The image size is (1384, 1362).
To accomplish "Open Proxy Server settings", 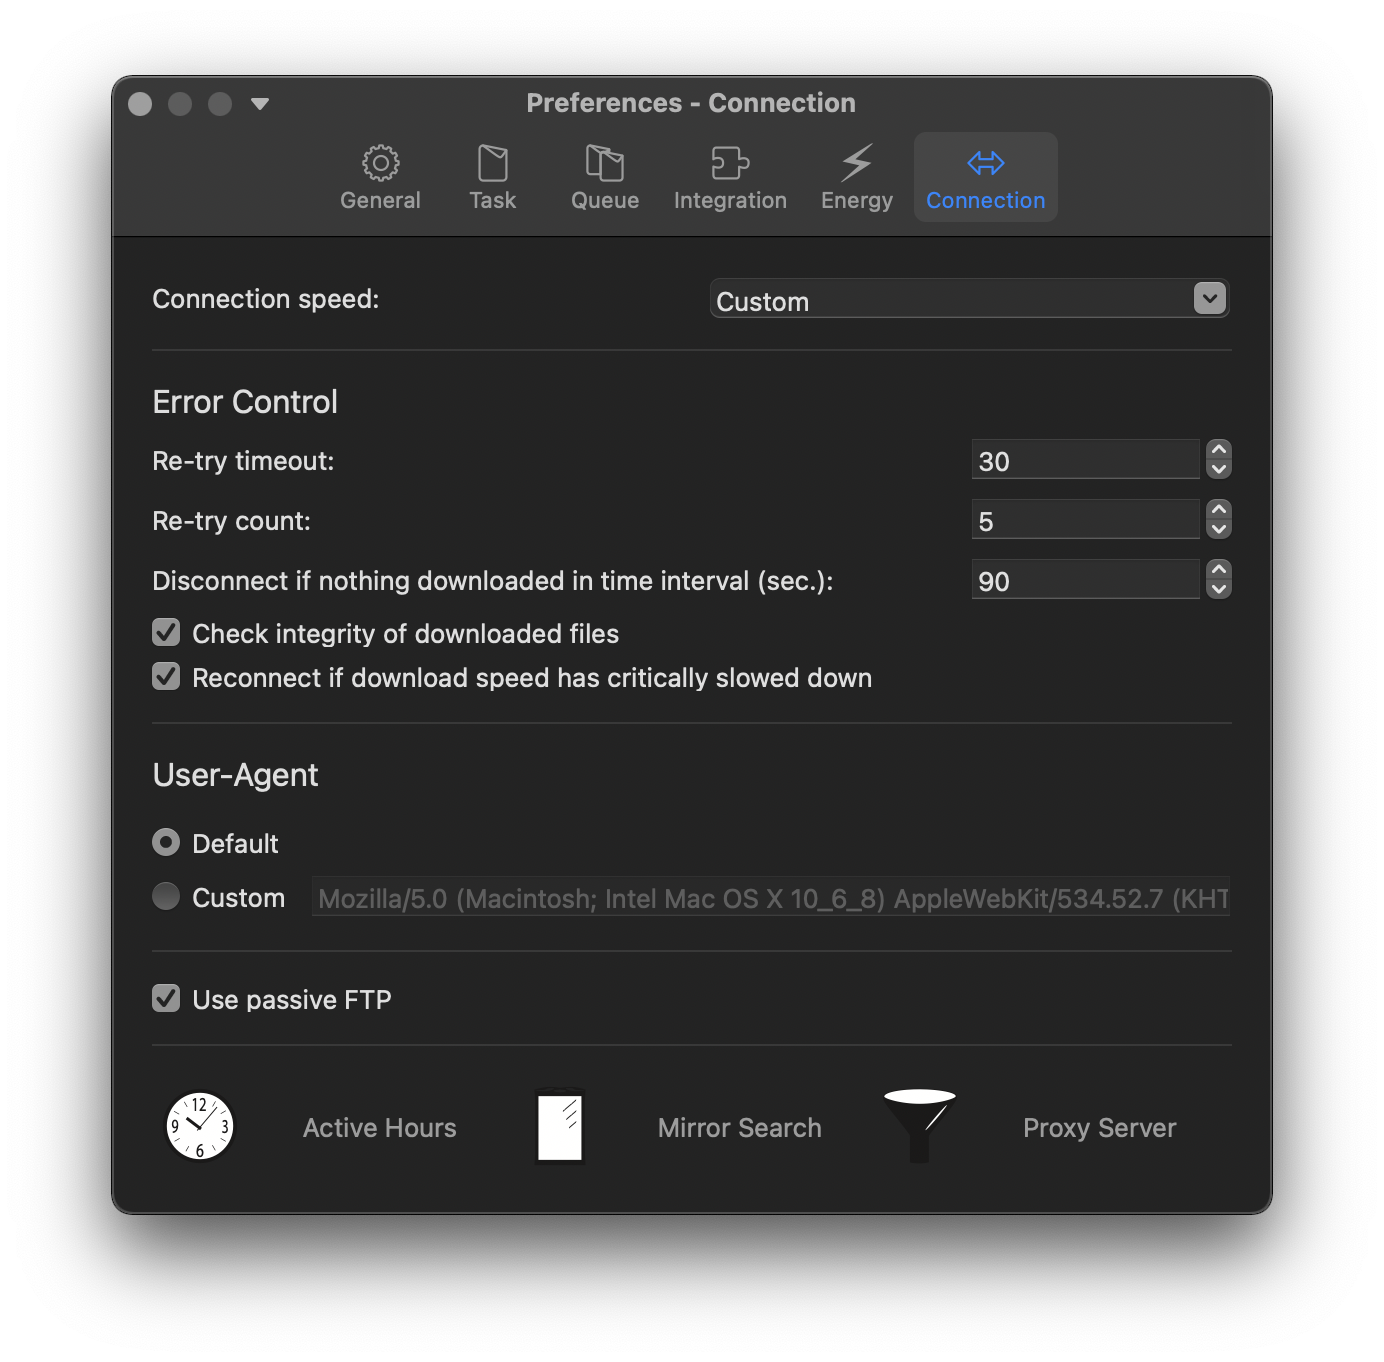I will (x=1098, y=1127).
